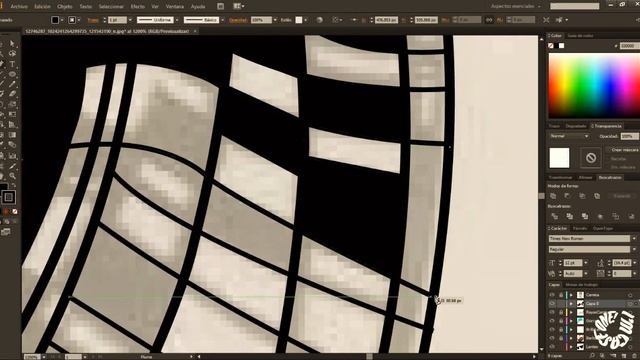Image resolution: width=640 pixels, height=360 pixels.
Task: Click the search field in the top bar
Action: (574, 6)
